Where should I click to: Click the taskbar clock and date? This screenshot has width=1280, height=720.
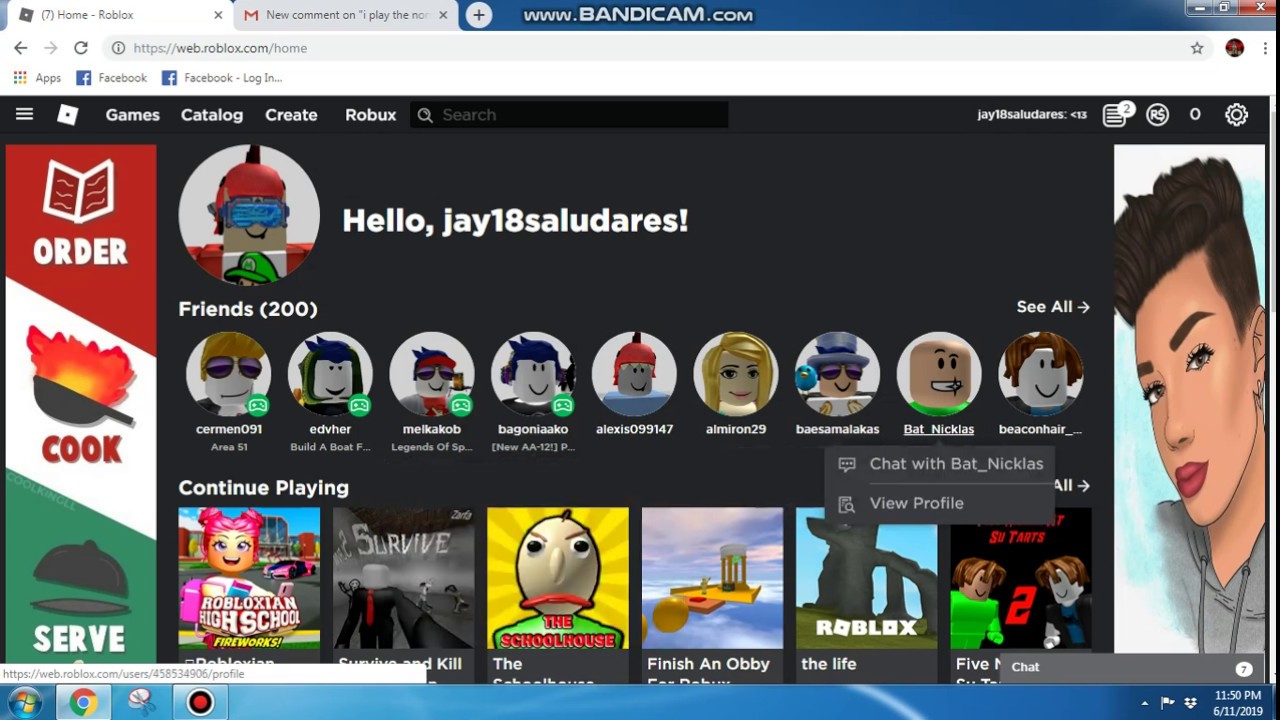1238,703
